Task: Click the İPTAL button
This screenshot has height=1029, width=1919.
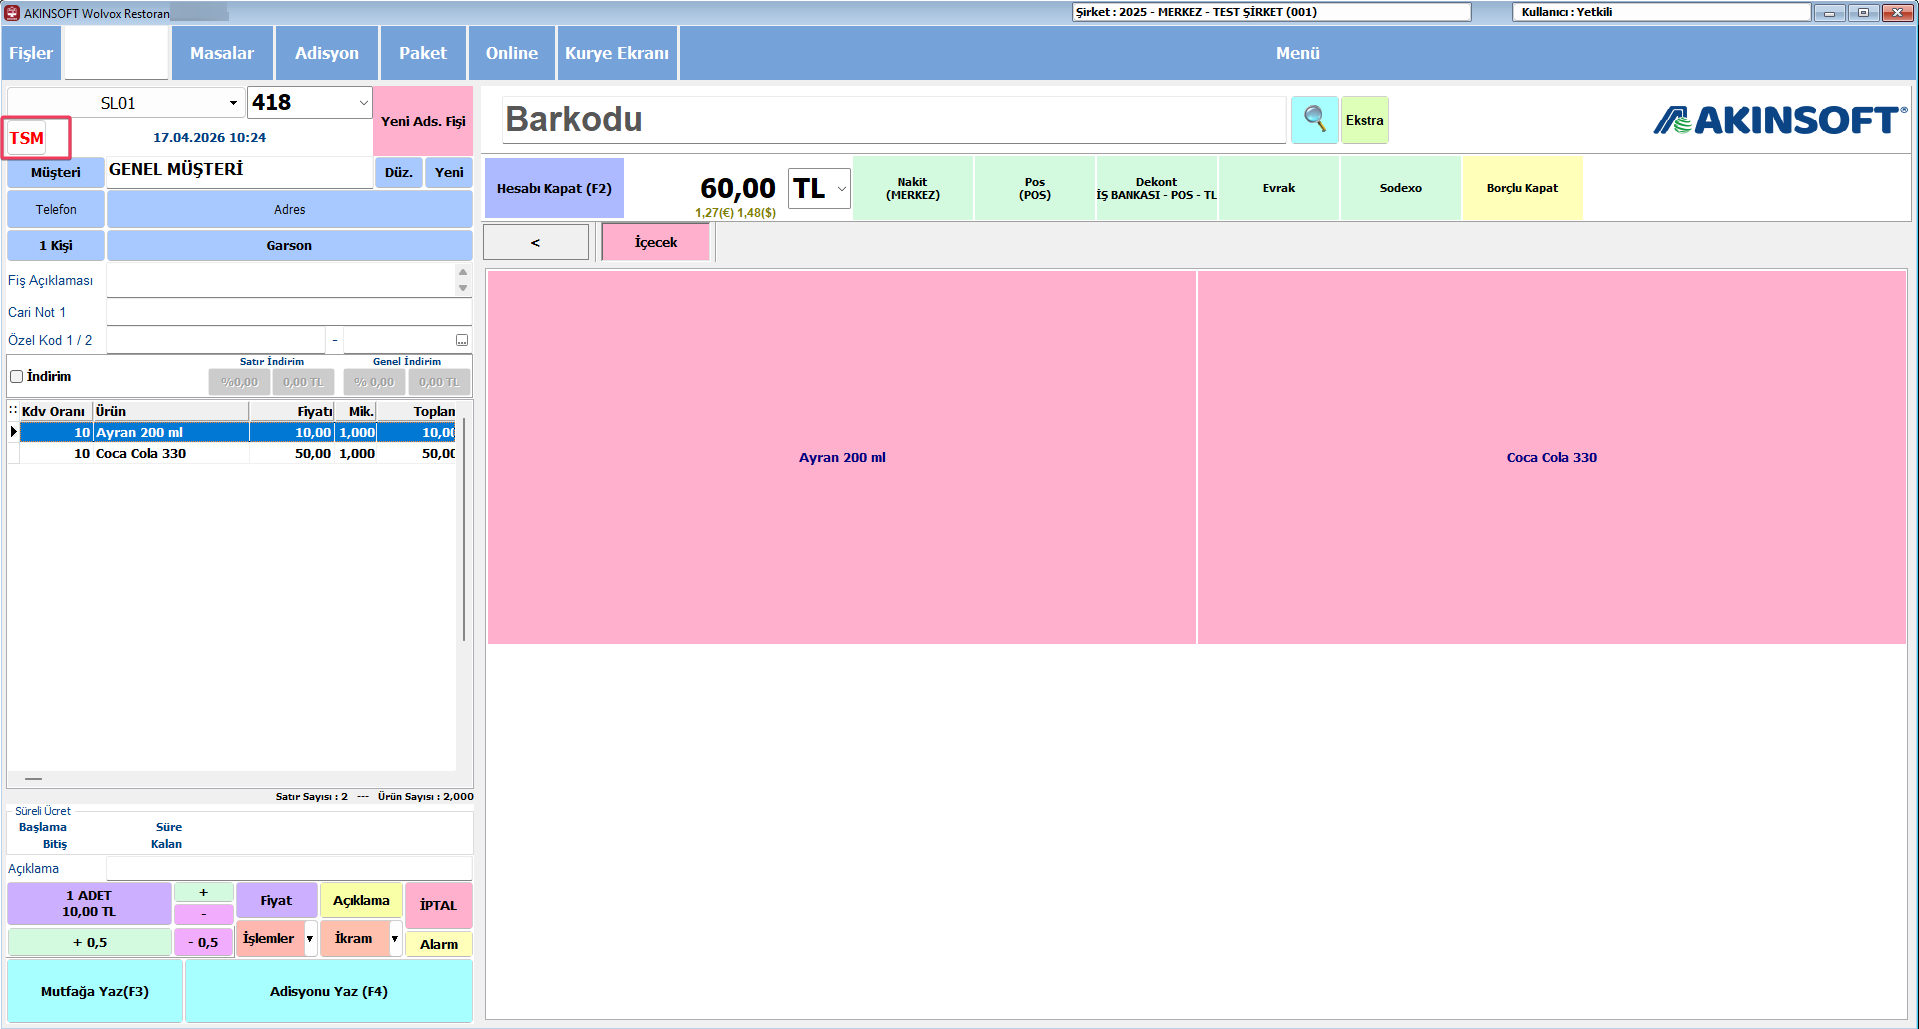Action: pyautogui.click(x=439, y=905)
